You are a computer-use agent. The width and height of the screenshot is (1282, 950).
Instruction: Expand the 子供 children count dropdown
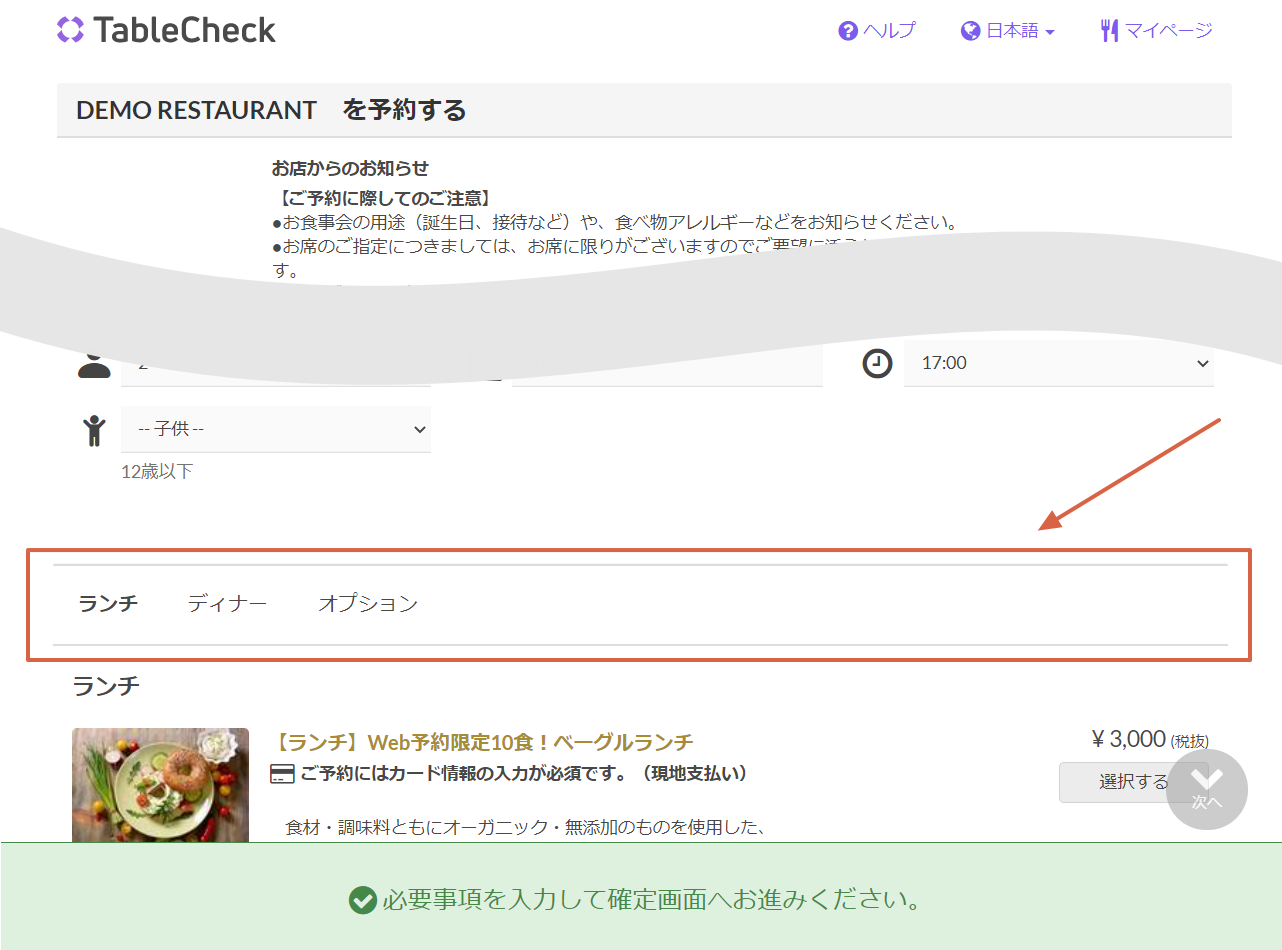click(276, 429)
